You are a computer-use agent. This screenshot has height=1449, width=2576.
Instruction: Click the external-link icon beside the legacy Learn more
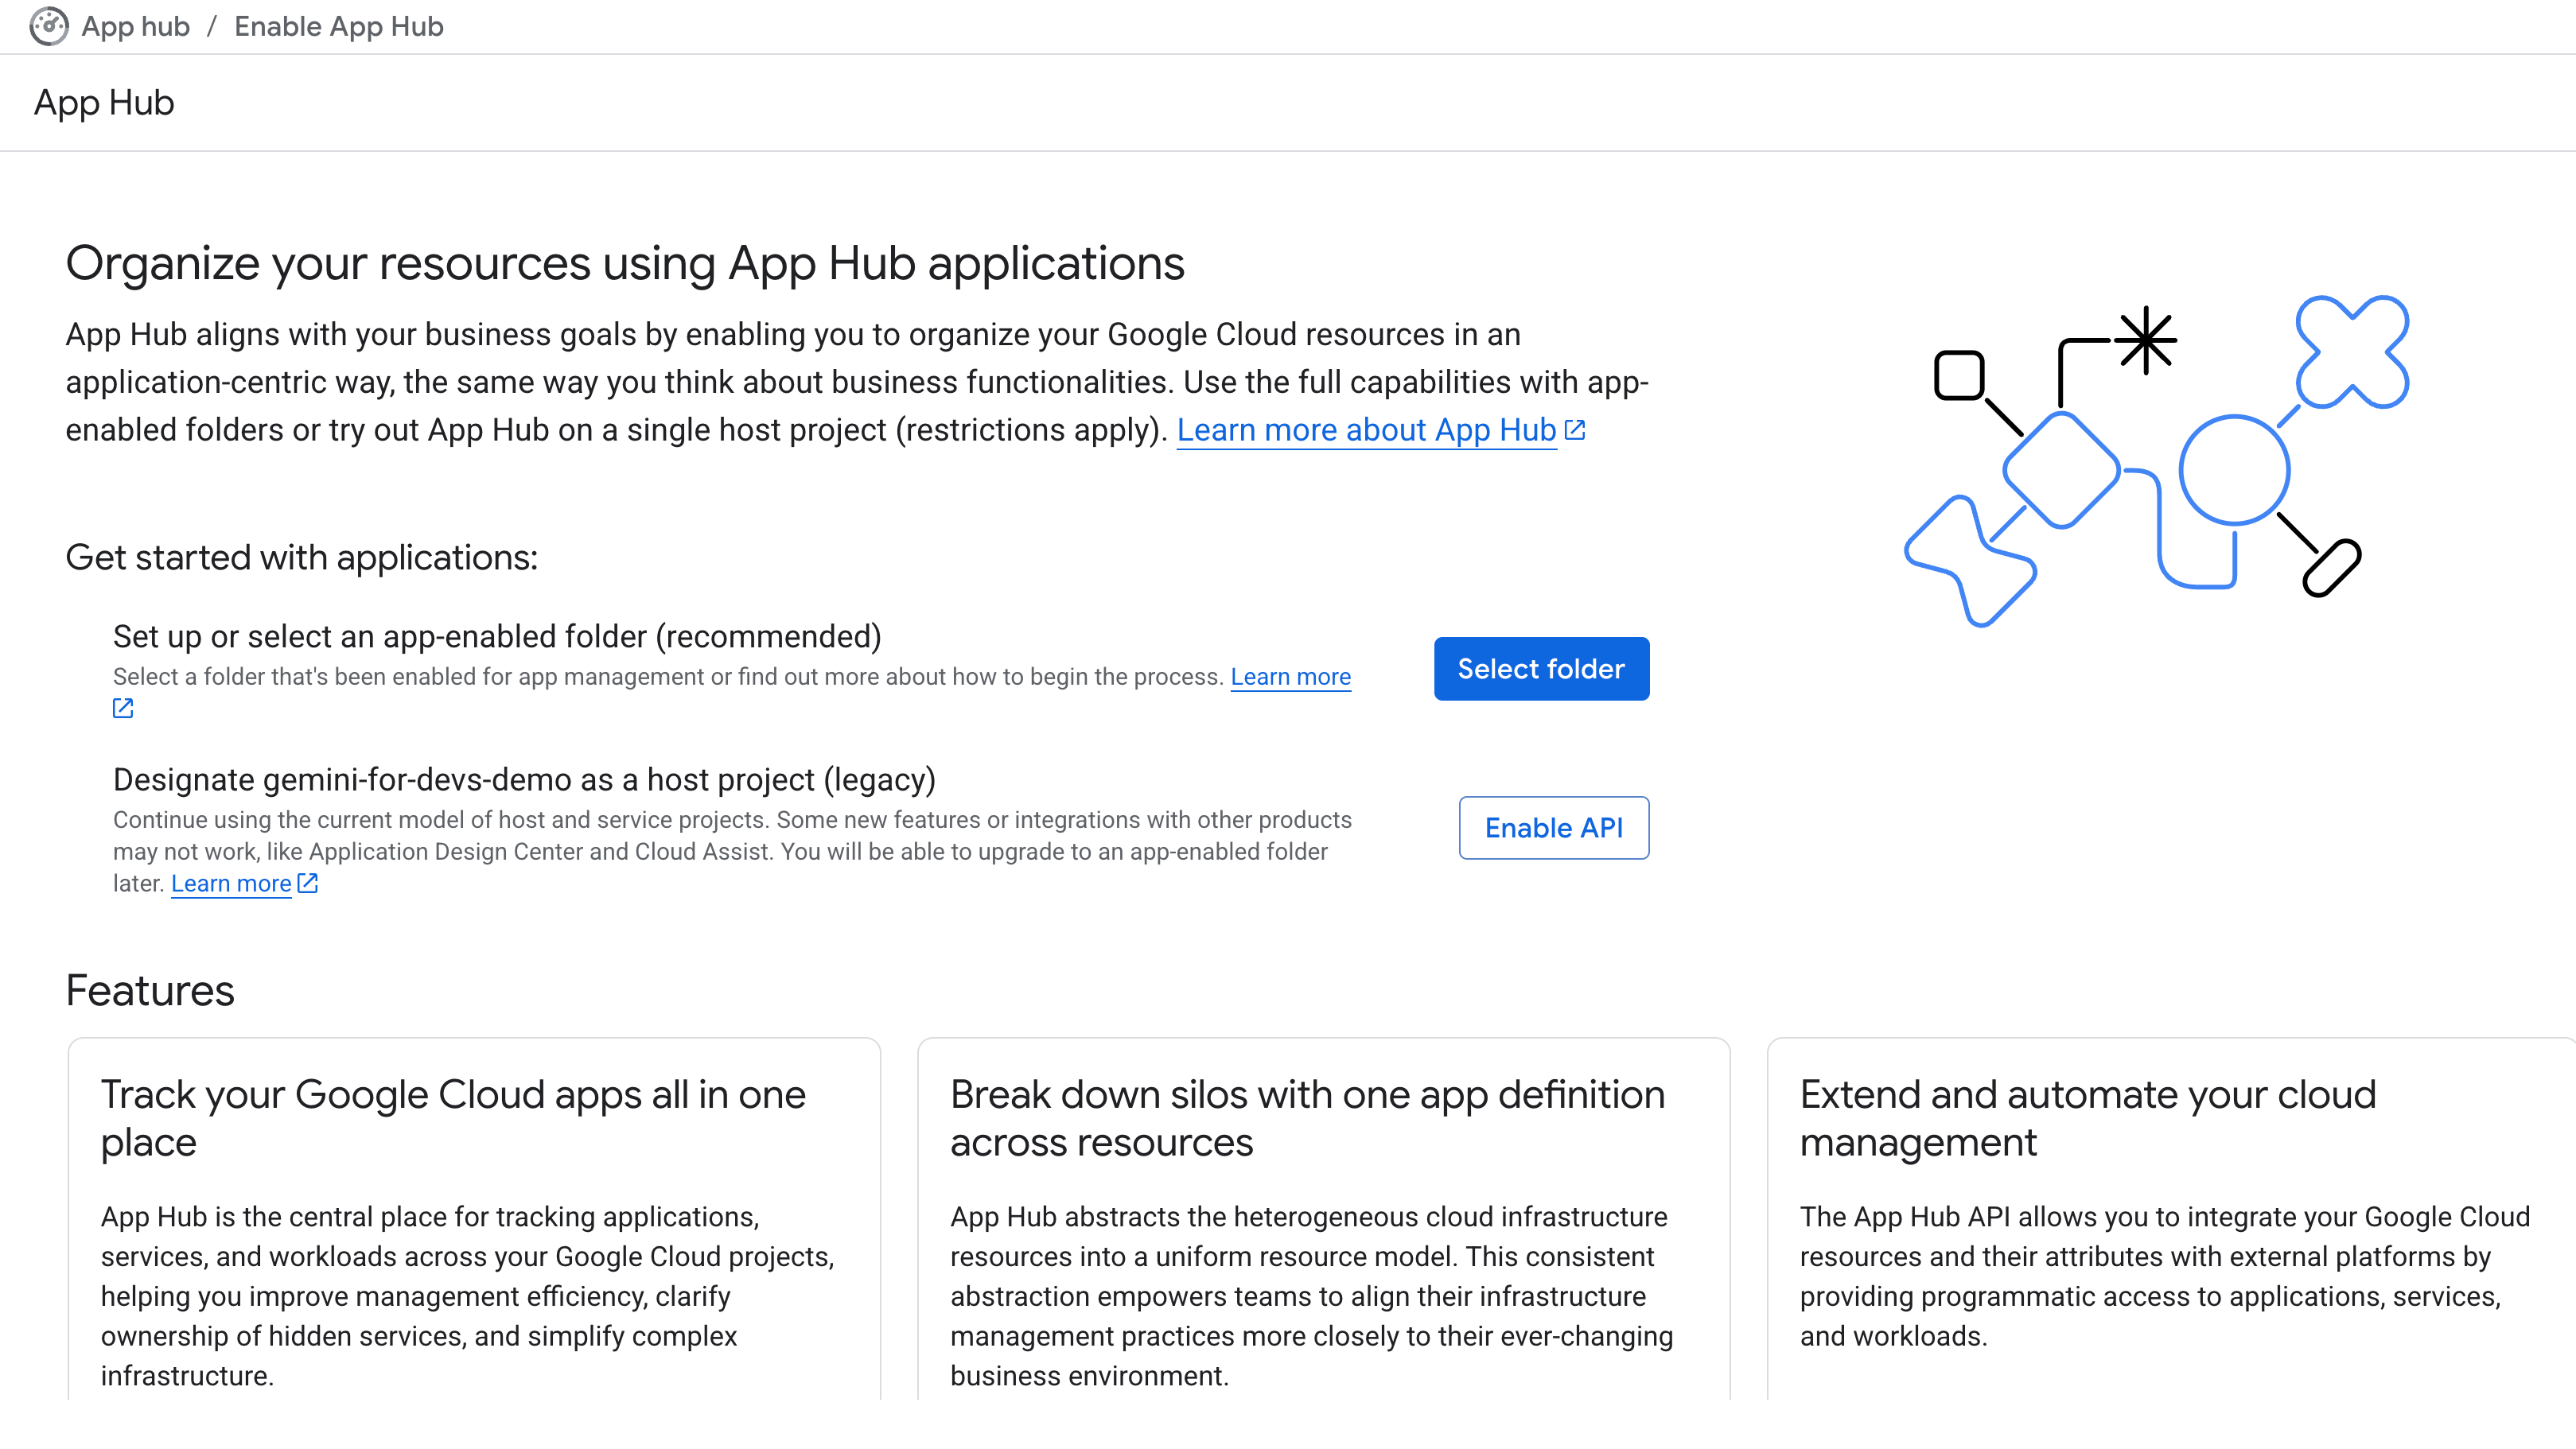pos(308,883)
